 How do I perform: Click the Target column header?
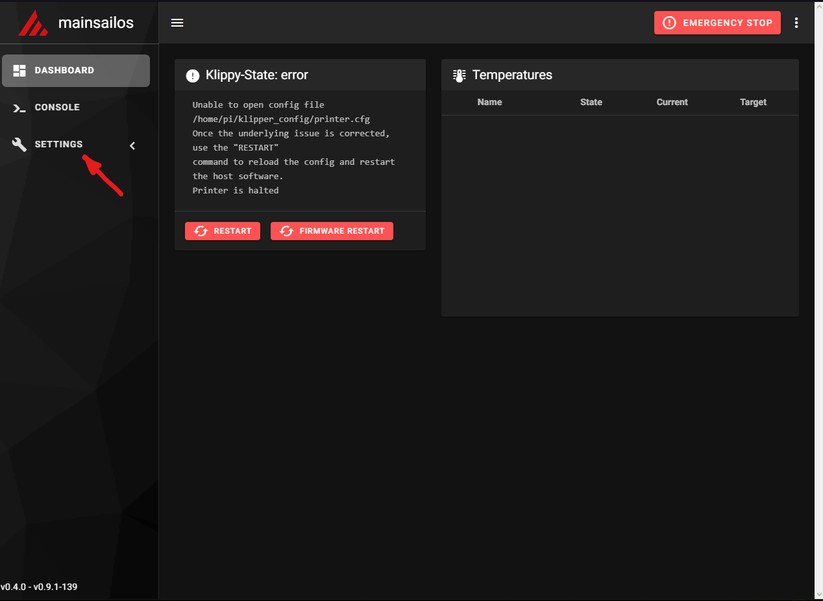tap(753, 102)
